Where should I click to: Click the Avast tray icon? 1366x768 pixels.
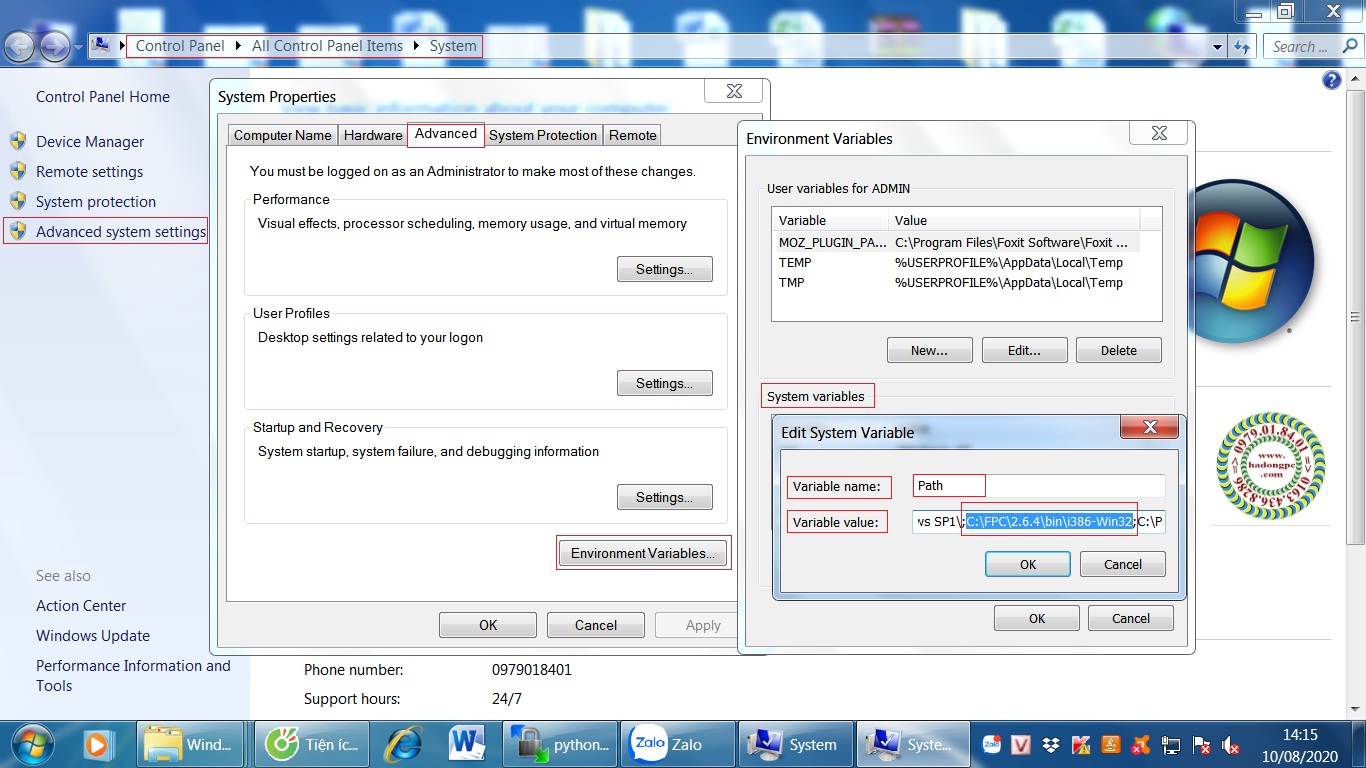coord(1140,745)
